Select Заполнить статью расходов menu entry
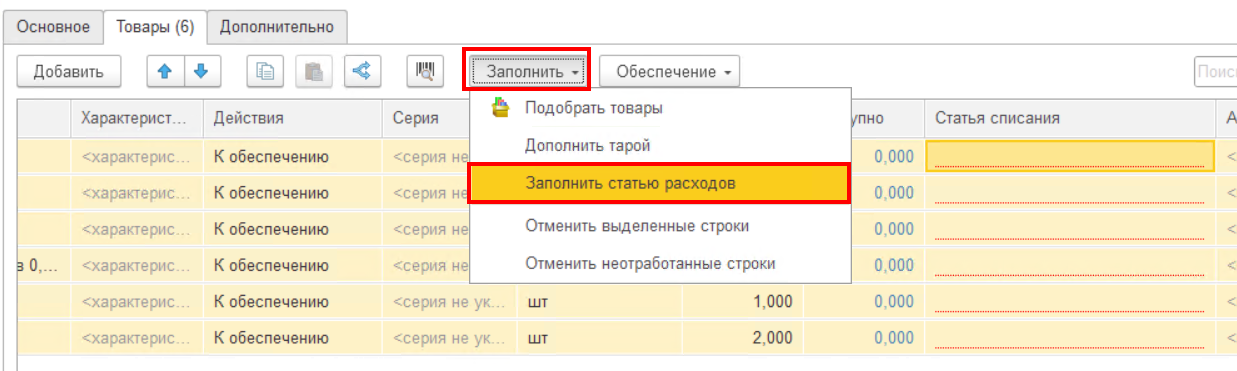The image size is (1237, 371). point(659,184)
